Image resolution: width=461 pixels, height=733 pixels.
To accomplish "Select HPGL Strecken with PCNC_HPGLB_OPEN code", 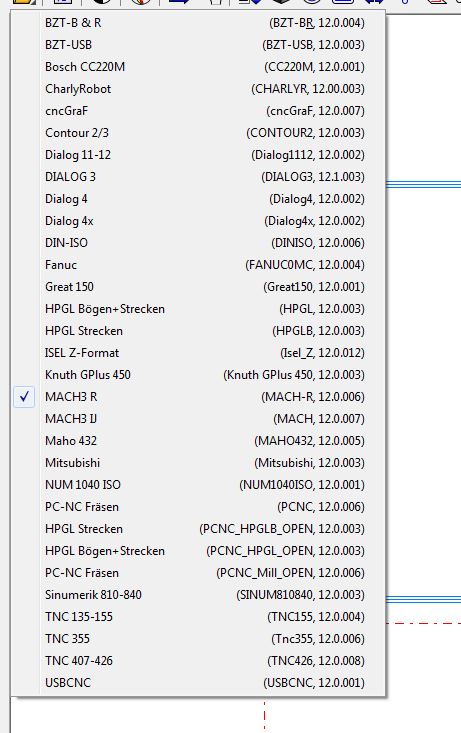I will point(198,529).
